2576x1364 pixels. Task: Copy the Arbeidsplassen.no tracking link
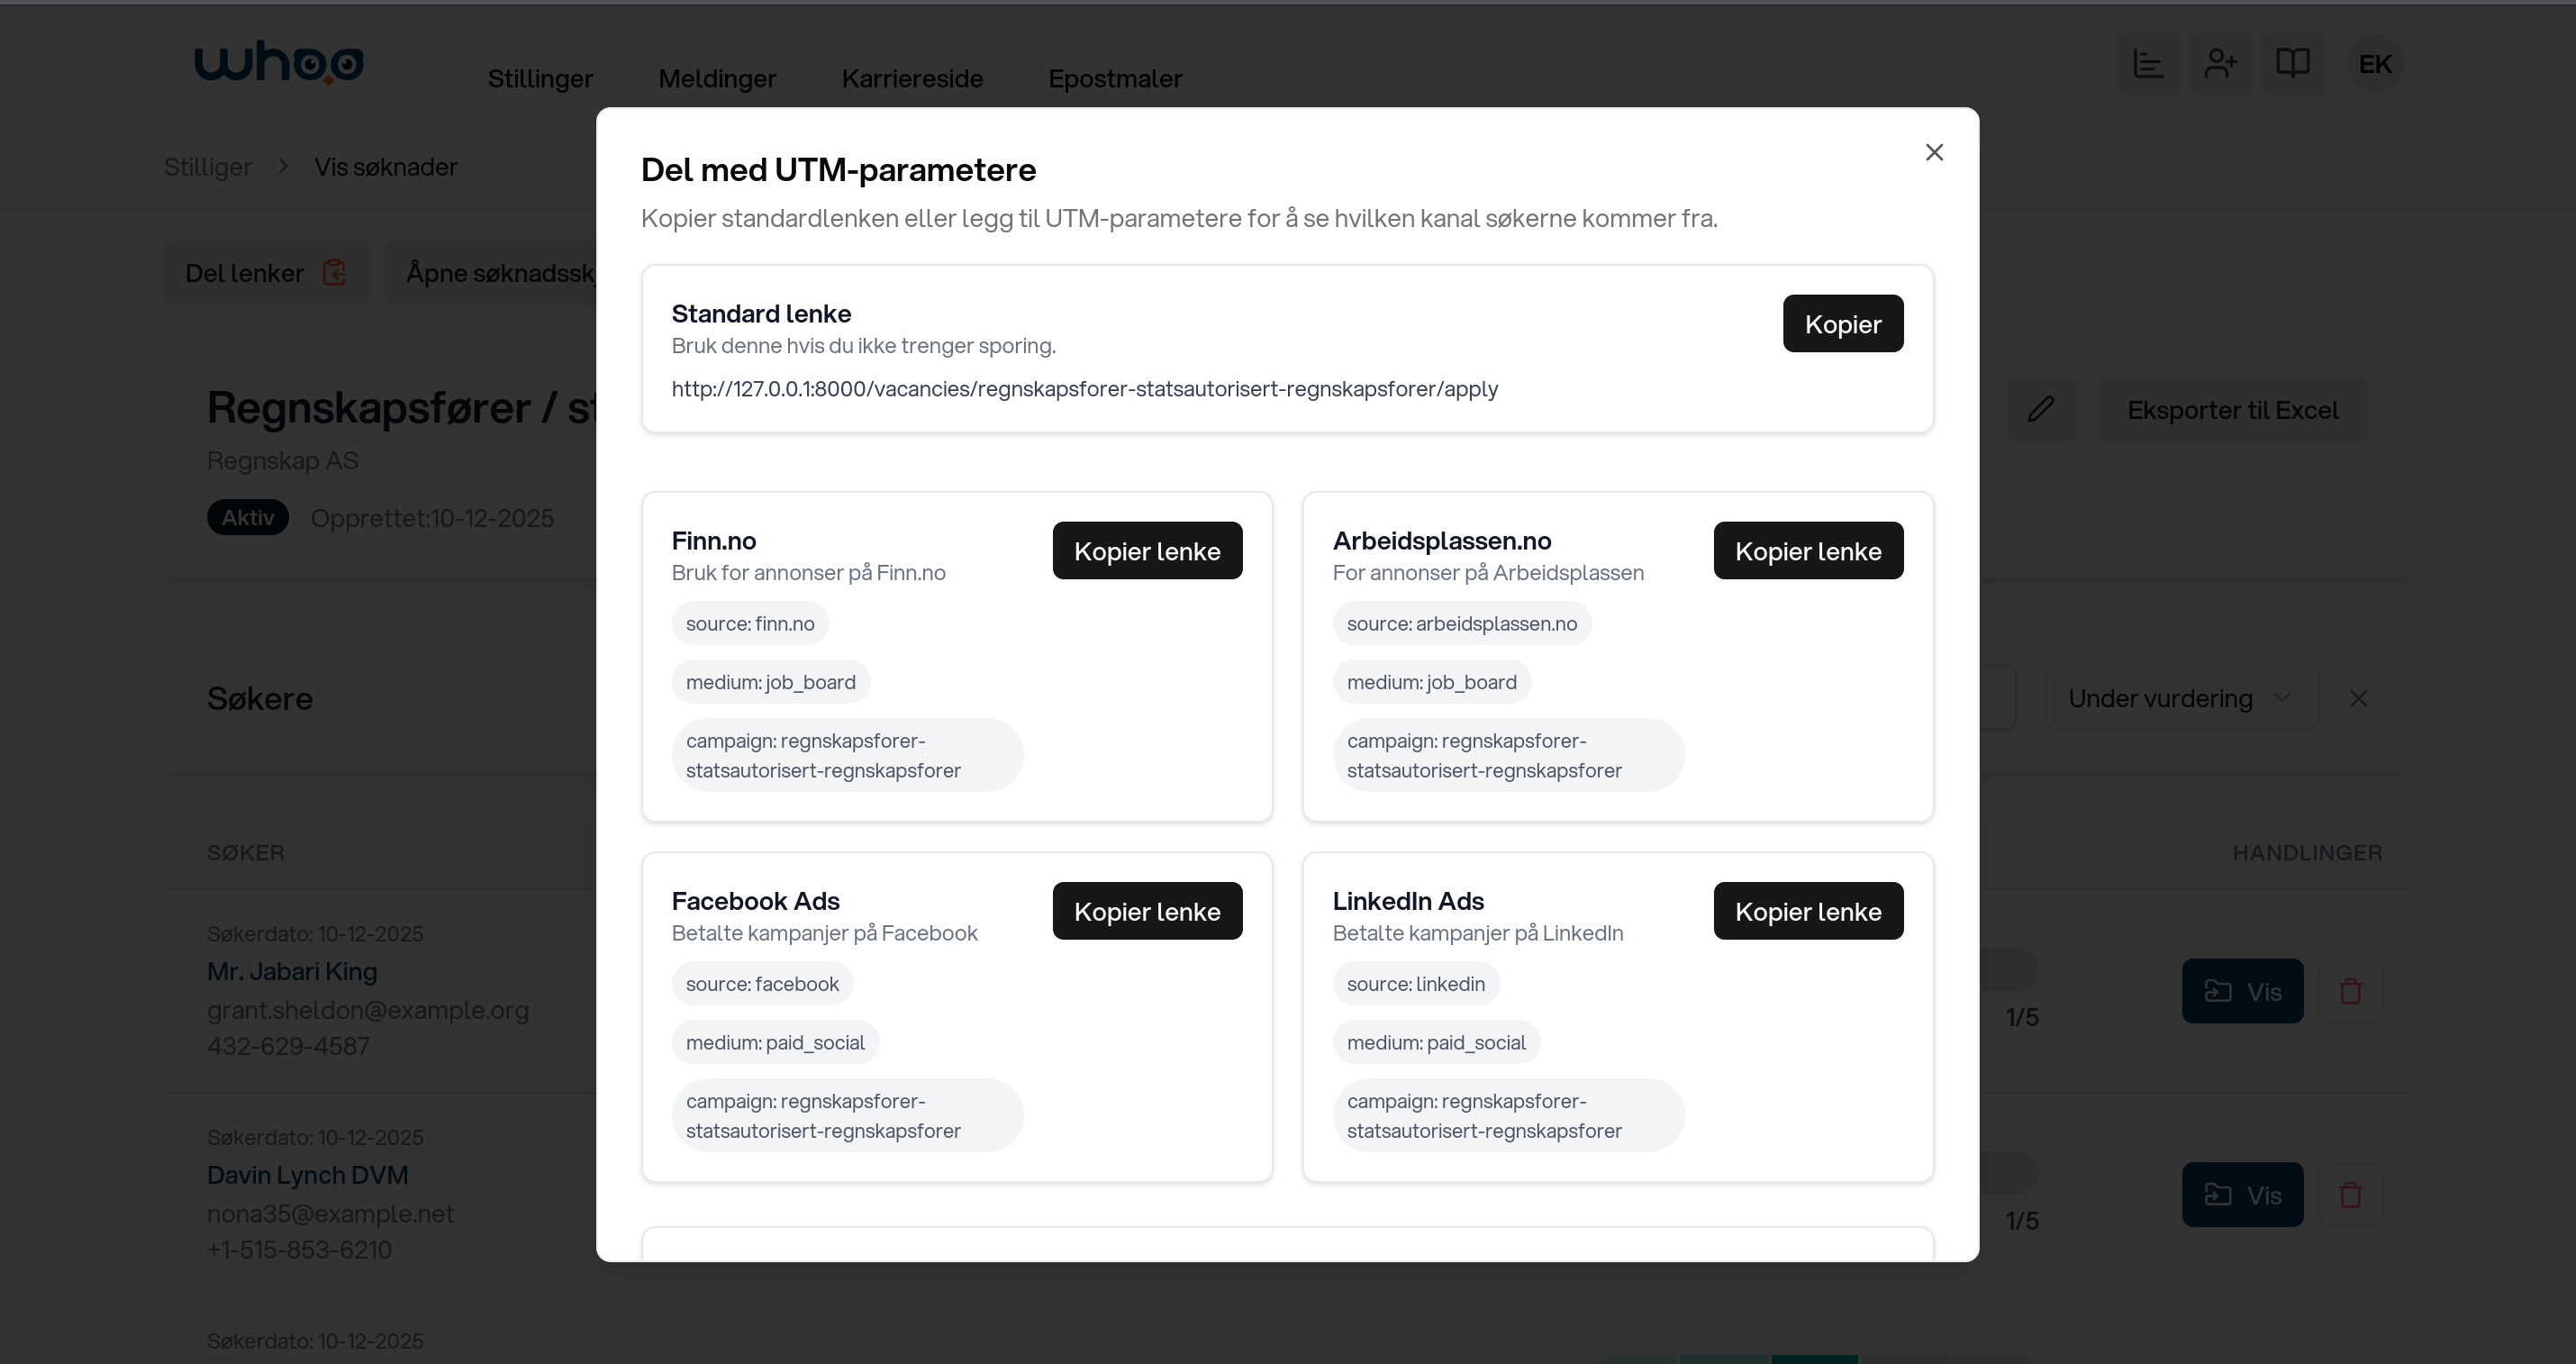[1807, 551]
